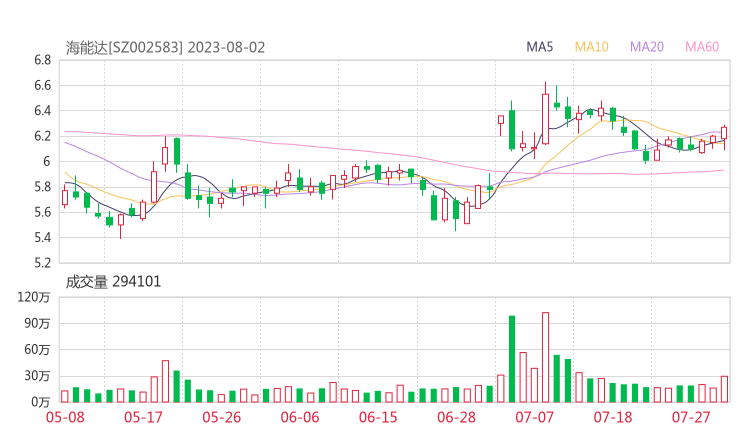
Task: Click the 120万 volume axis label
Action: (34, 297)
